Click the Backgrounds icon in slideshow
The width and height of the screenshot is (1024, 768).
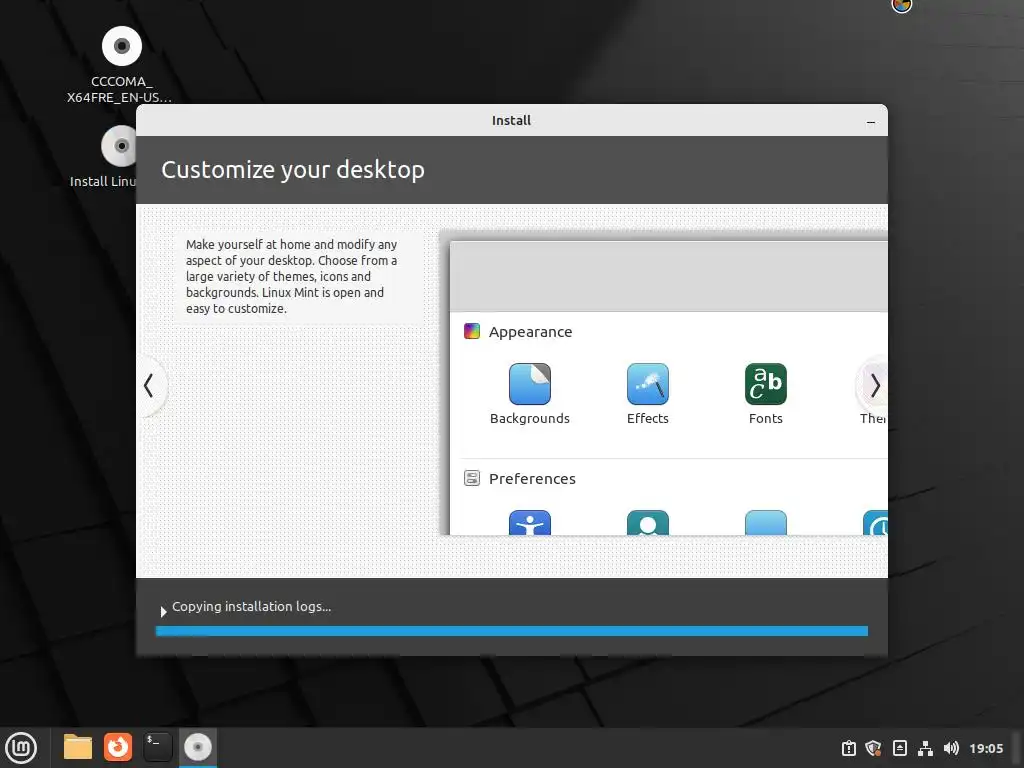pos(530,384)
